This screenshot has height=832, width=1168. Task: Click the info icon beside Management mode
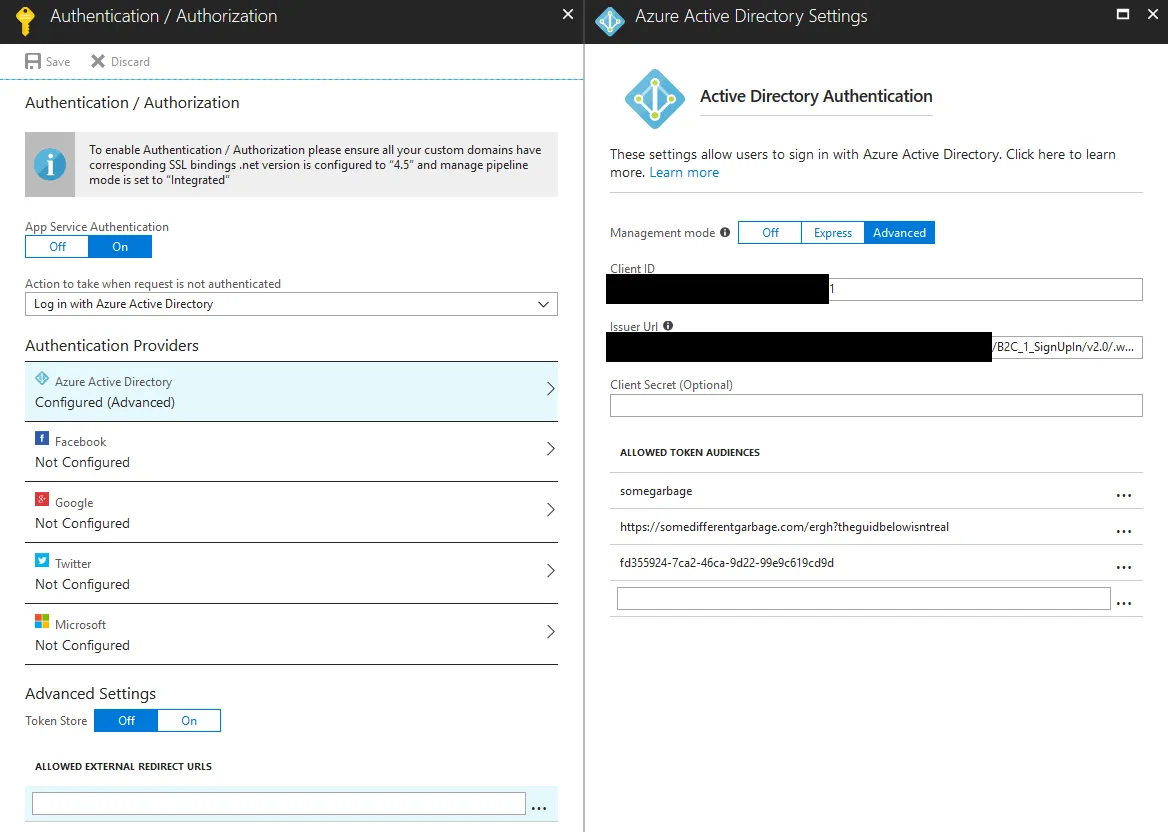tap(725, 232)
